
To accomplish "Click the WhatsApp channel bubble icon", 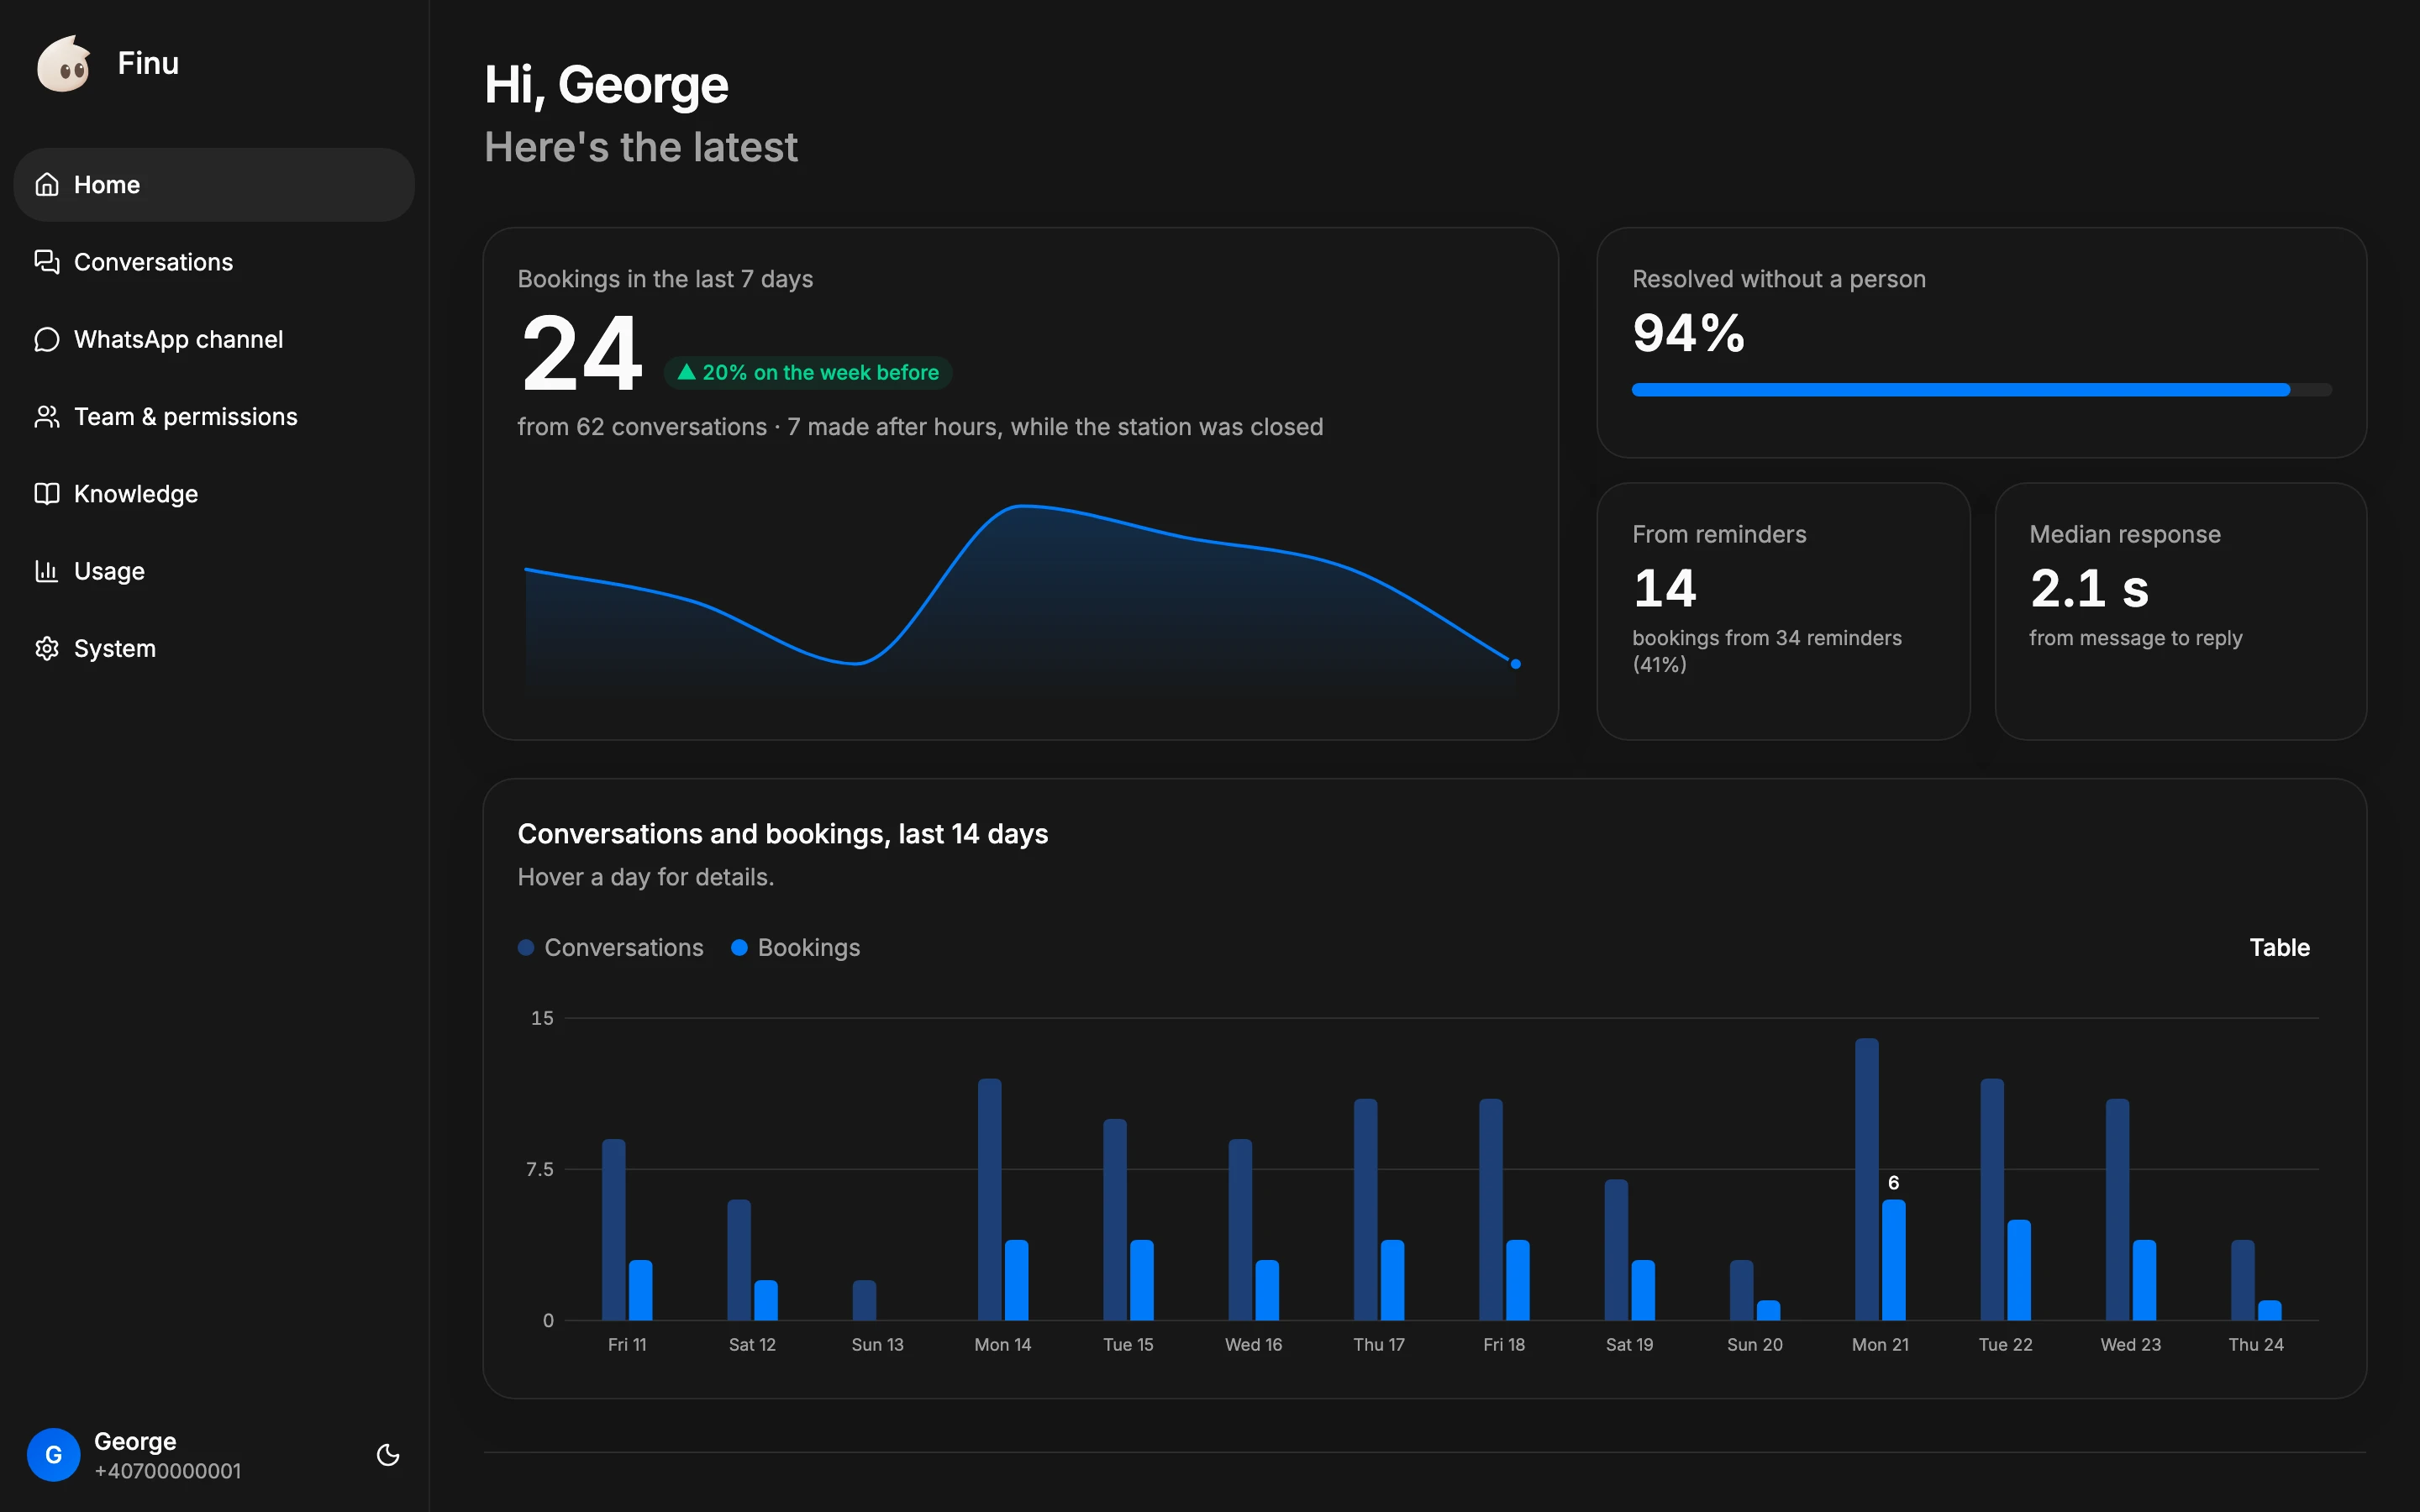I will coord(47,339).
